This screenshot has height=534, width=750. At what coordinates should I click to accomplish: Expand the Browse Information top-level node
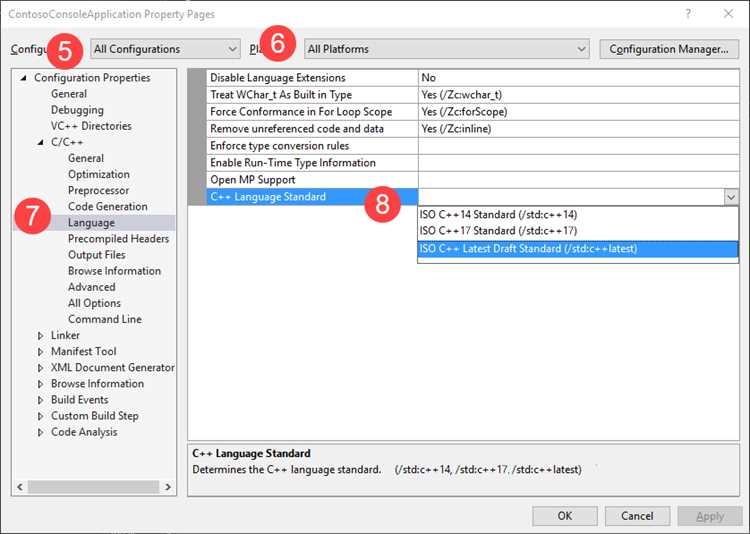pos(41,384)
